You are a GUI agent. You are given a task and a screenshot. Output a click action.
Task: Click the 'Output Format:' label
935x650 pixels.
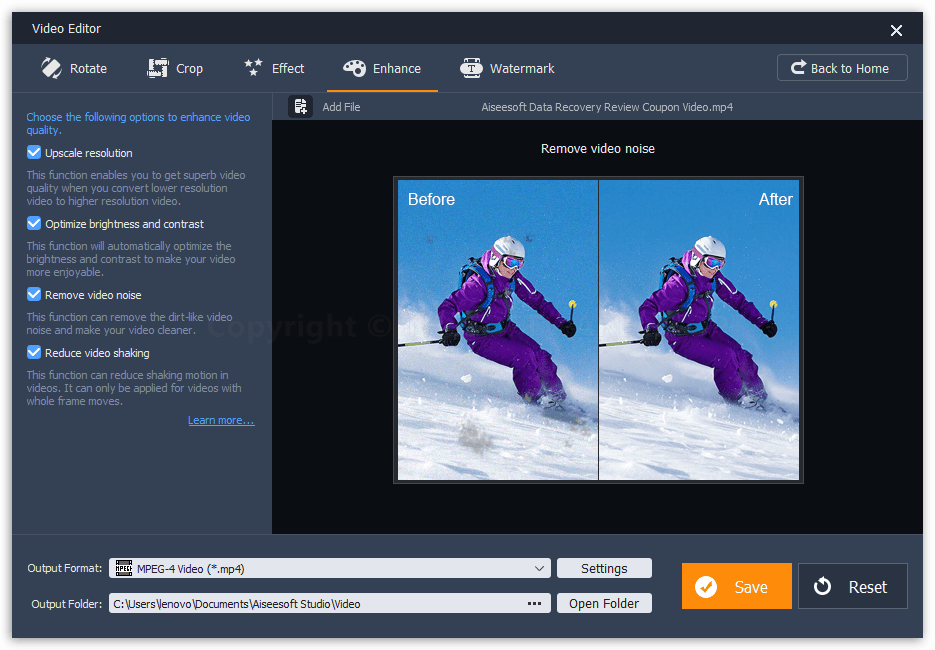(64, 568)
